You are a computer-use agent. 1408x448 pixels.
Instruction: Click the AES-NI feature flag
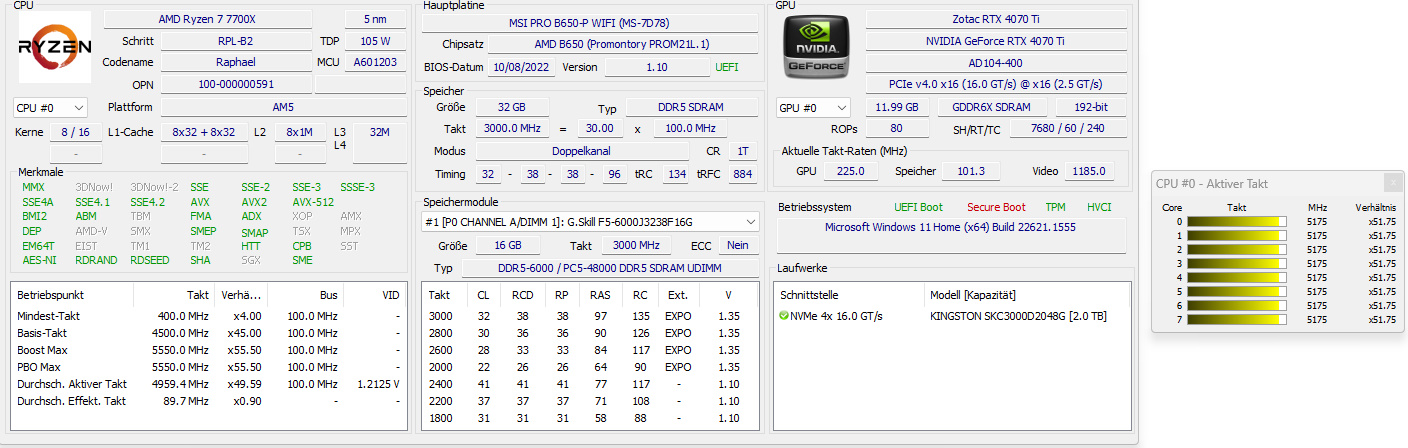pos(39,260)
